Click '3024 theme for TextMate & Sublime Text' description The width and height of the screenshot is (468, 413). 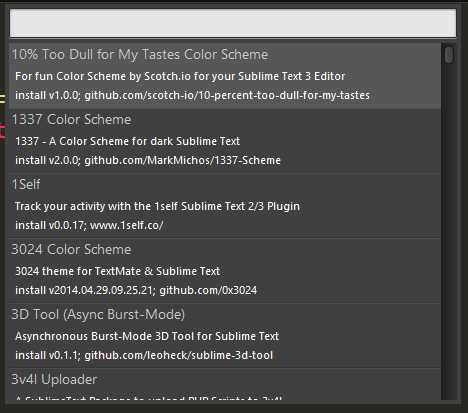[117, 271]
